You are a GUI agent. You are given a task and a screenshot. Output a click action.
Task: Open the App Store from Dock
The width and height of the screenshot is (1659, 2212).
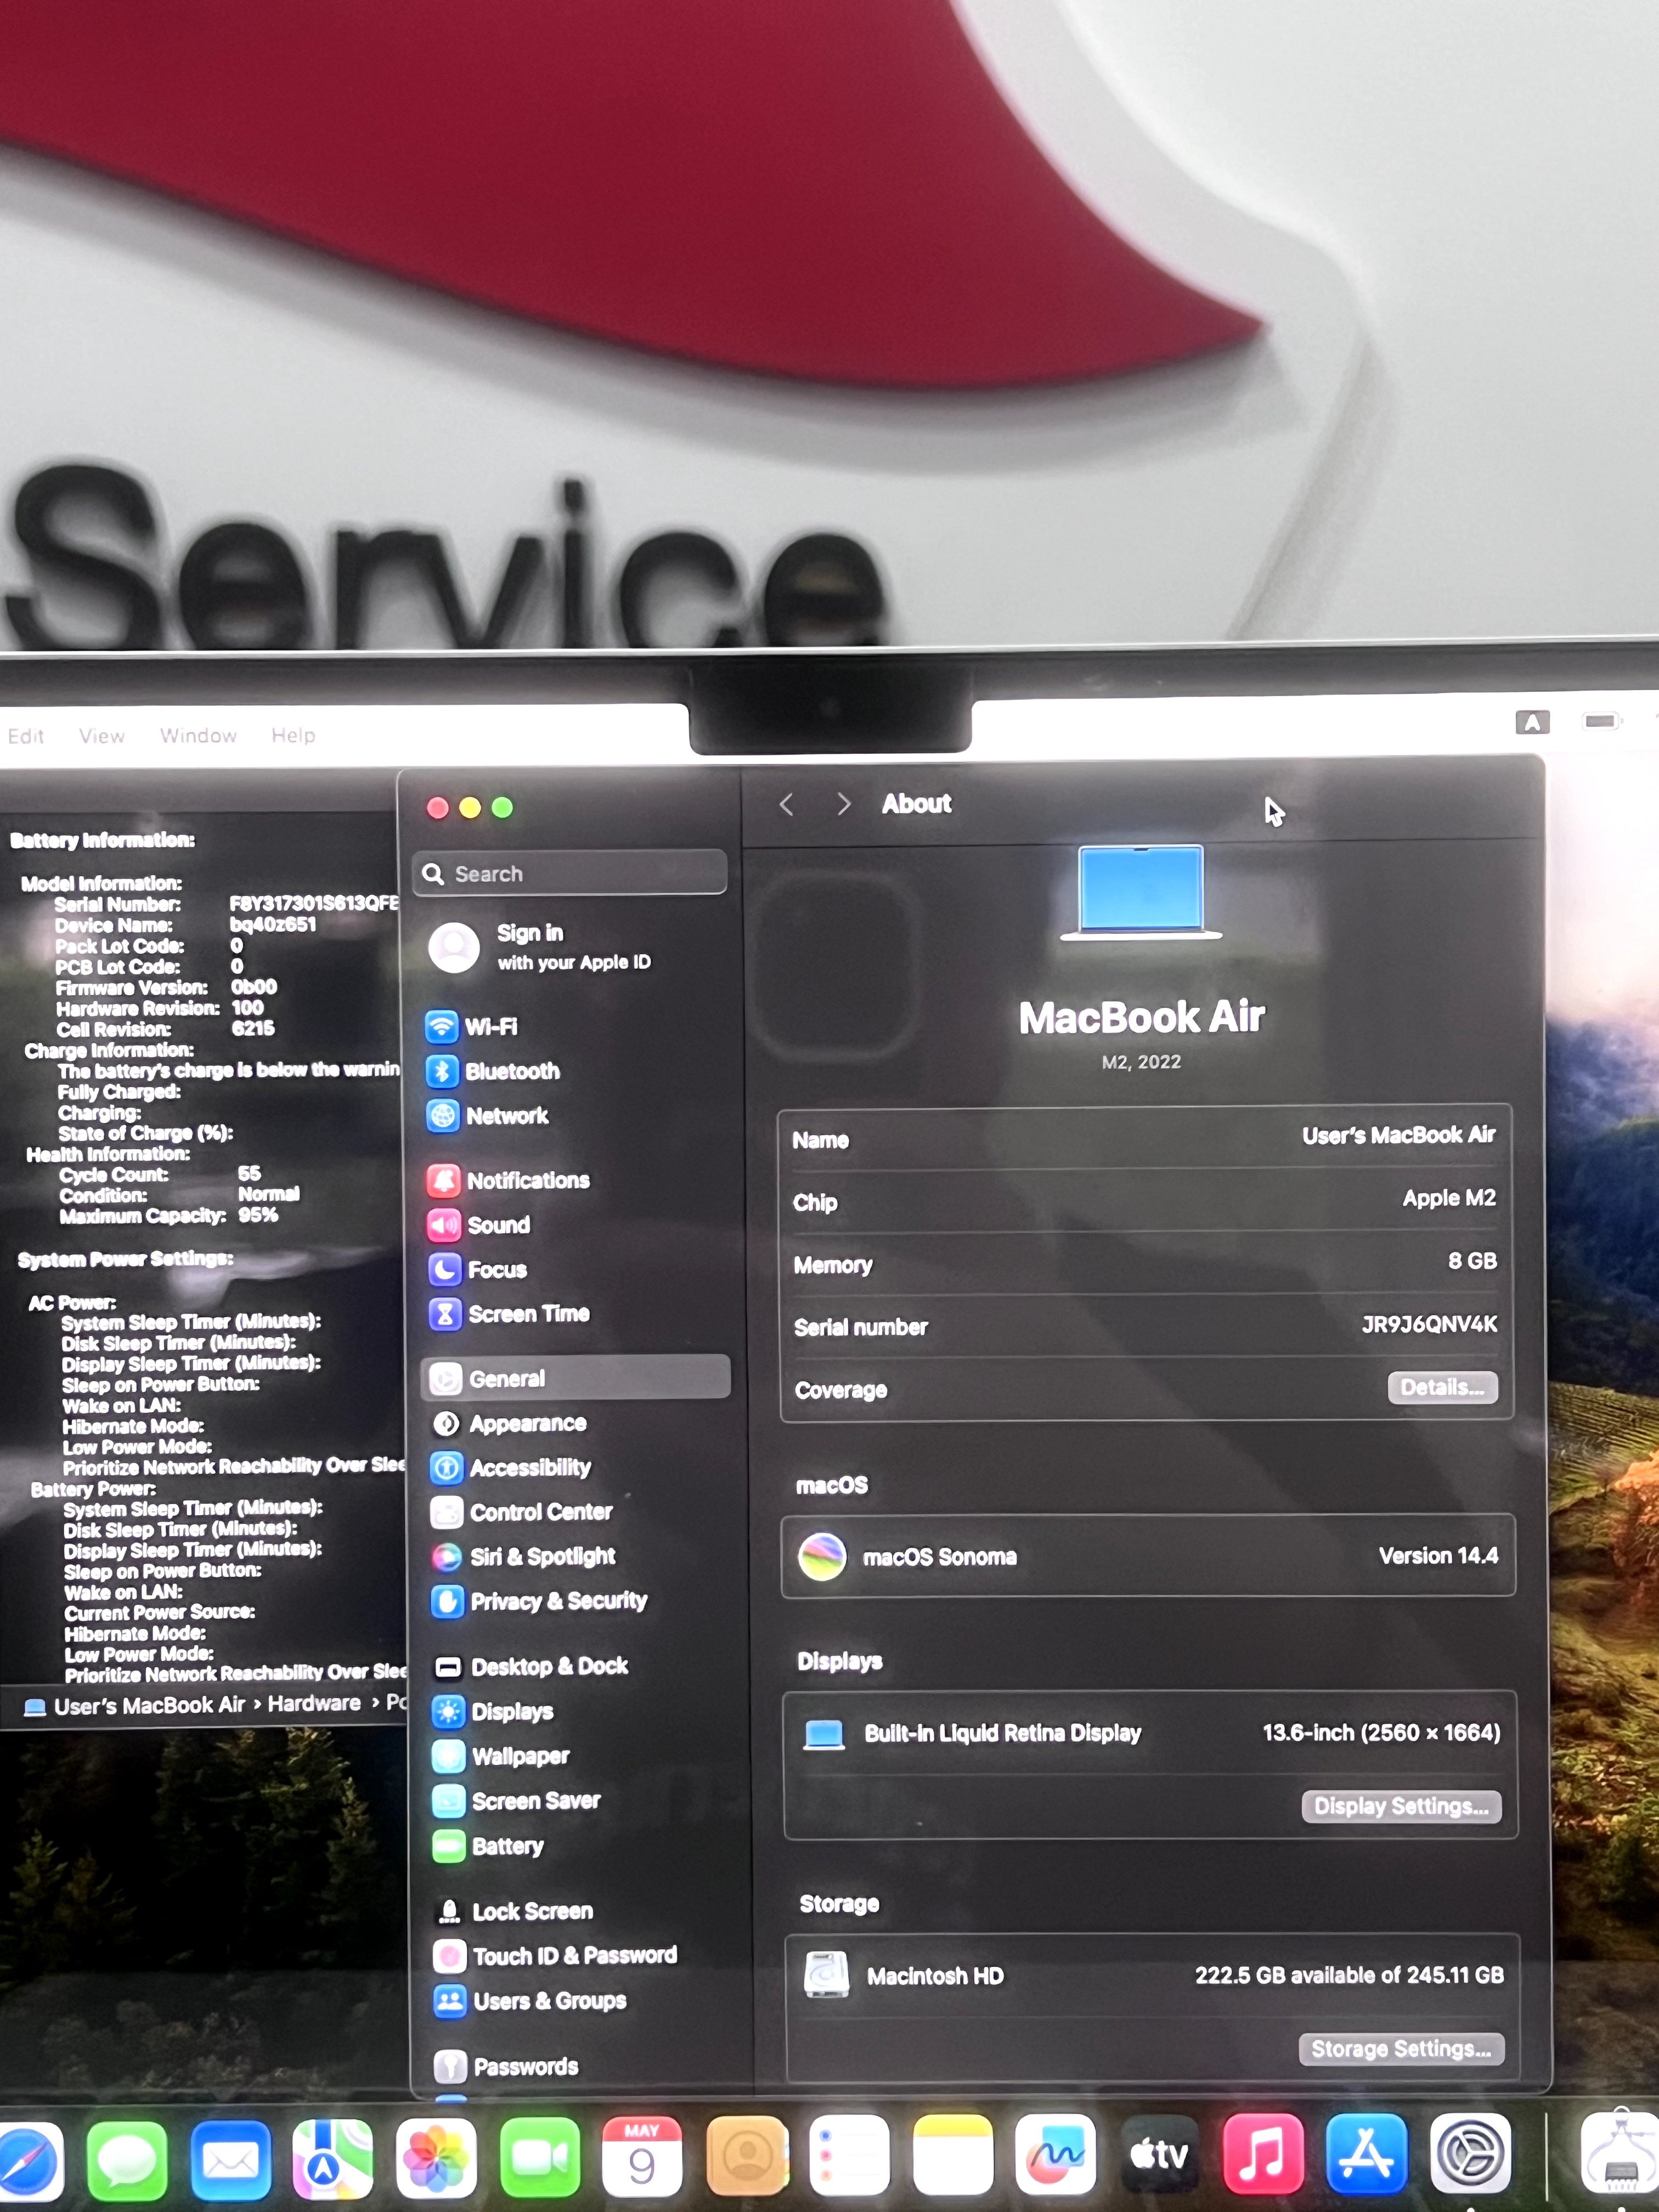[x=1366, y=2155]
